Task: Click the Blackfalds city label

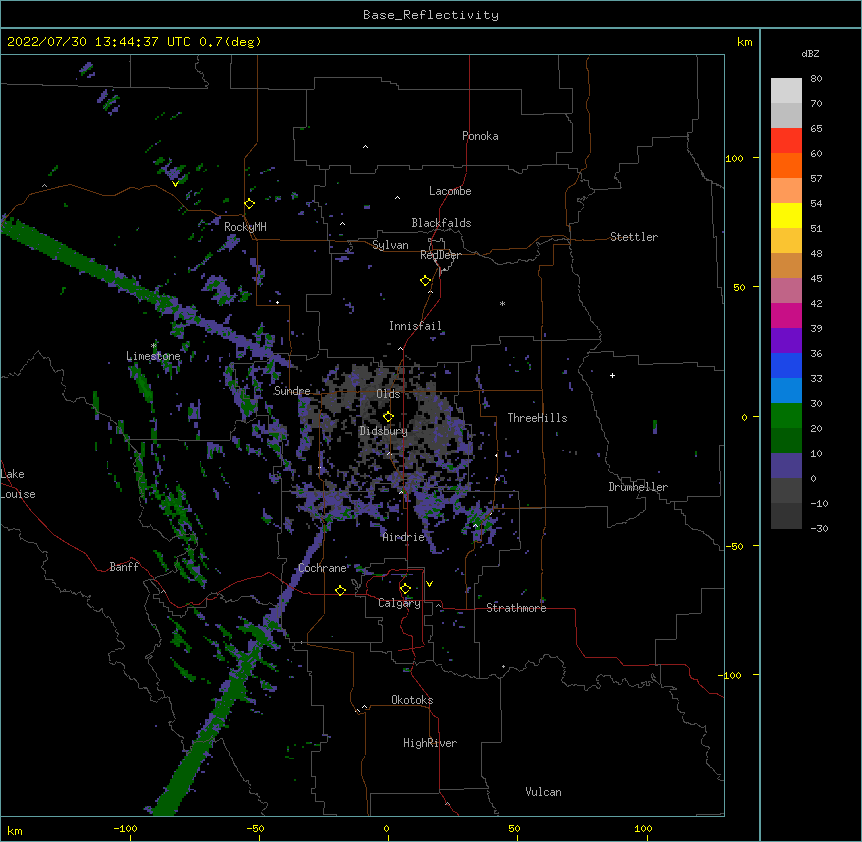Action: (x=441, y=223)
